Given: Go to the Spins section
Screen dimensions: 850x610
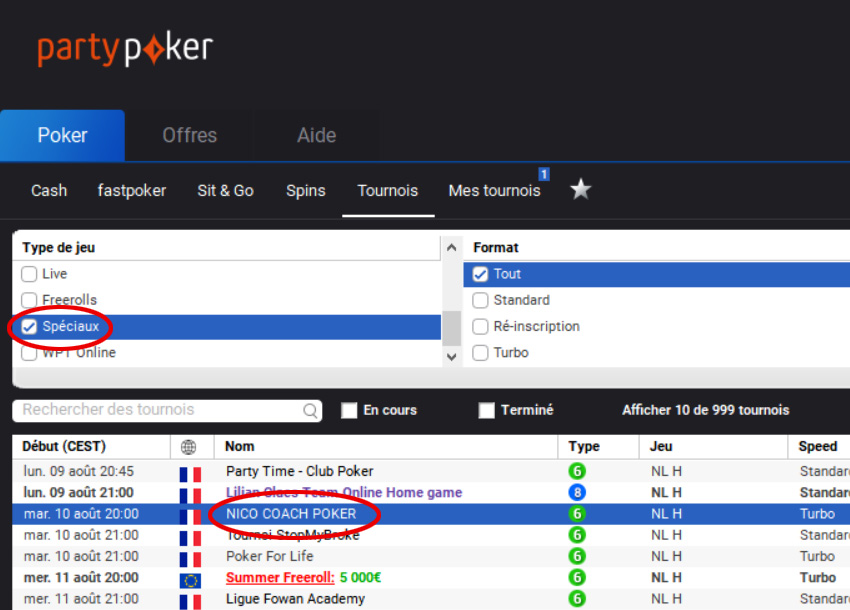Looking at the screenshot, I should pos(306,190).
